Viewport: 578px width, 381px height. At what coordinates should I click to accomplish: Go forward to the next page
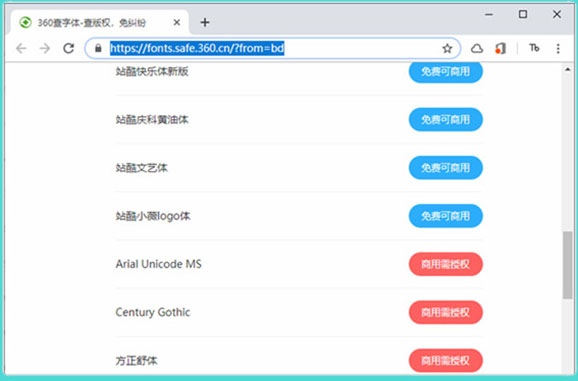point(45,48)
